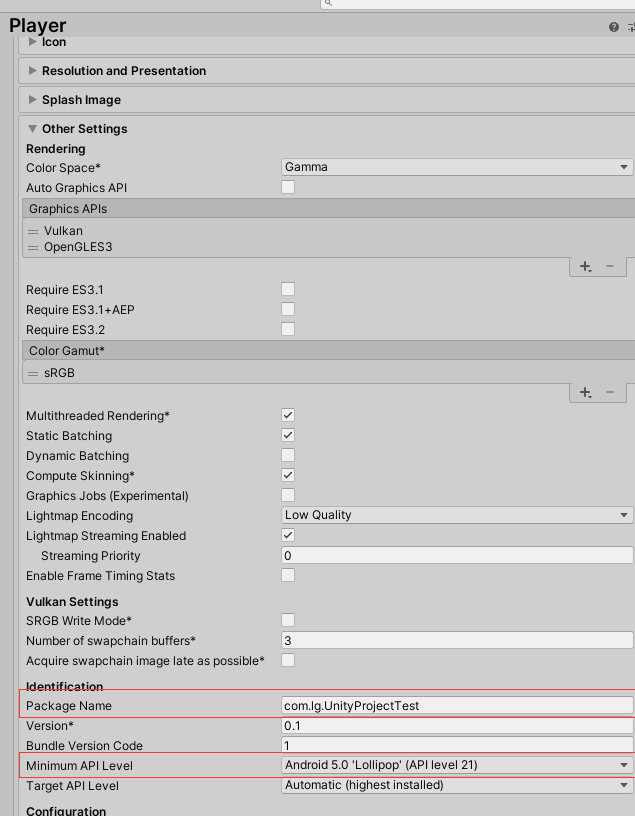Toggle Require ES3.1 checkbox

(x=288, y=289)
